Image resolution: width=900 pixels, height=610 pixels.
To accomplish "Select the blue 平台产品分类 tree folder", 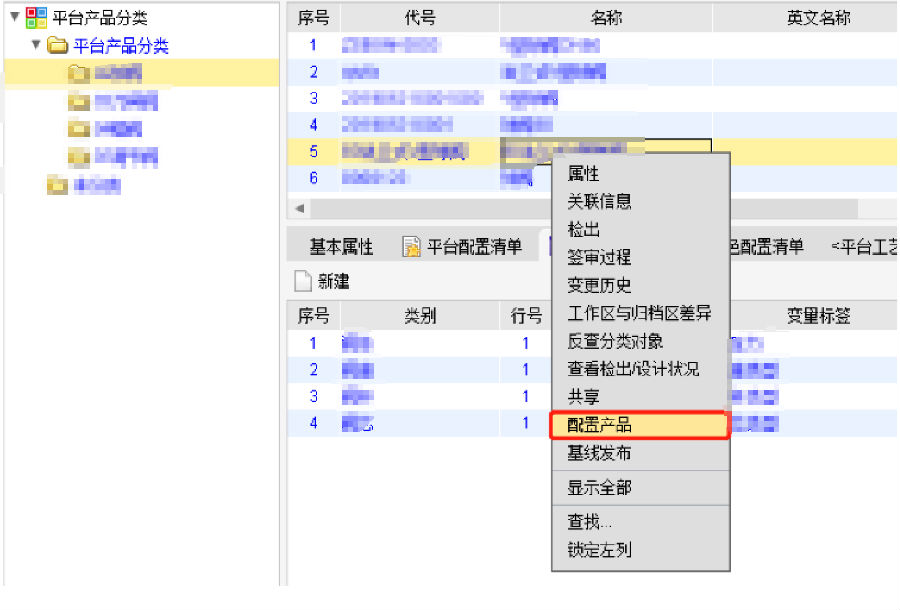I will pyautogui.click(x=121, y=45).
